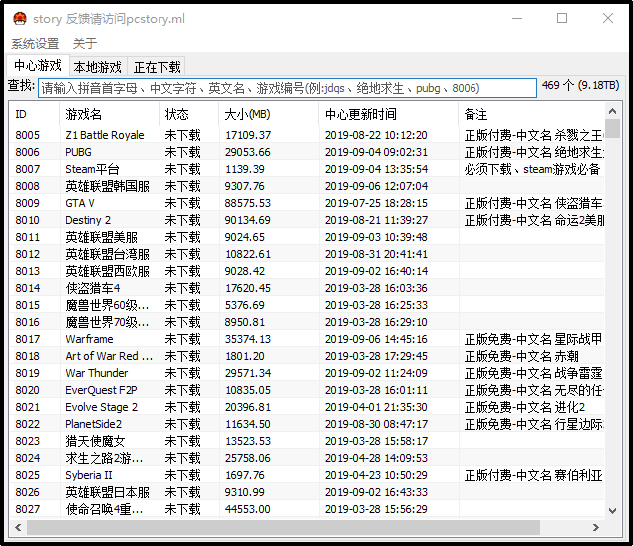Select the War Thunder row
Viewport: 633px width, 546px height.
click(307, 373)
